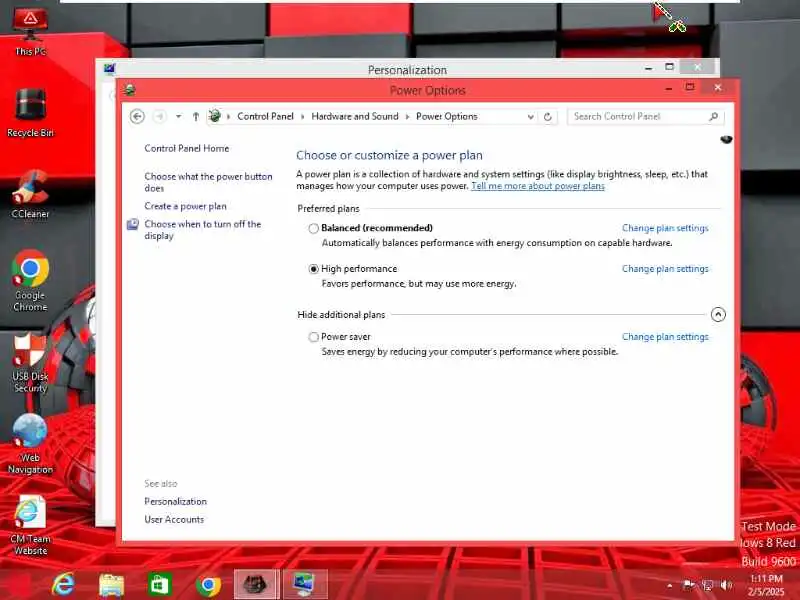800x600 pixels.
Task: Select the Balanced (recommended) plan
Action: tap(313, 228)
